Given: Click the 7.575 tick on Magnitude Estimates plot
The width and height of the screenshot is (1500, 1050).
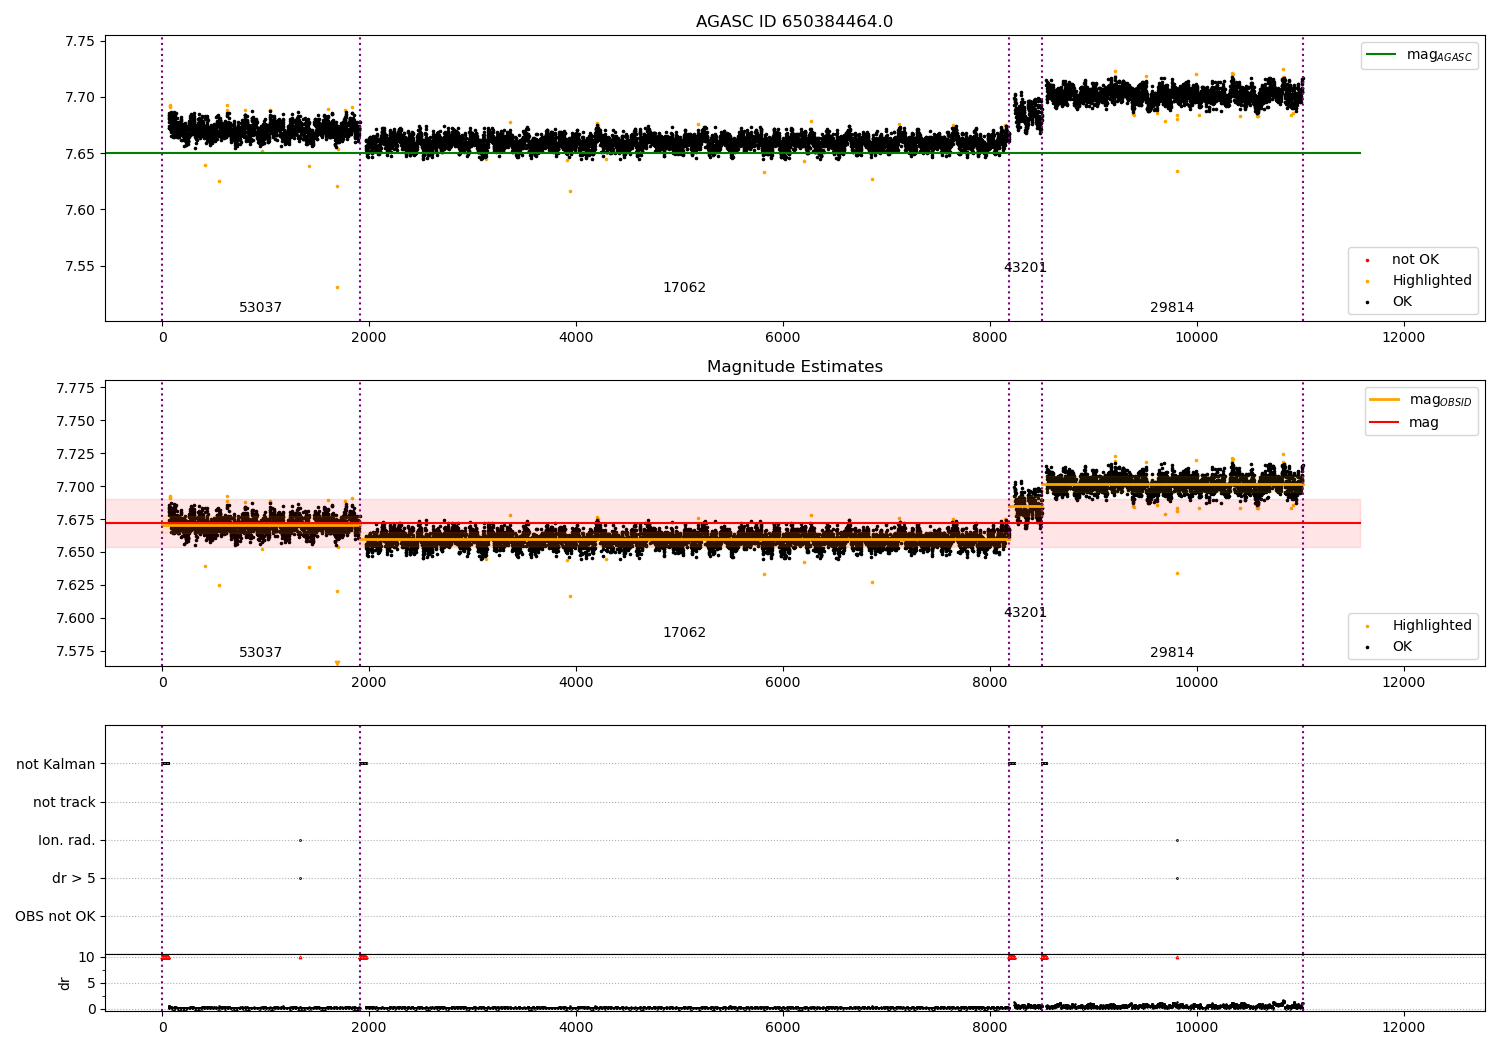Looking at the screenshot, I should [x=75, y=652].
